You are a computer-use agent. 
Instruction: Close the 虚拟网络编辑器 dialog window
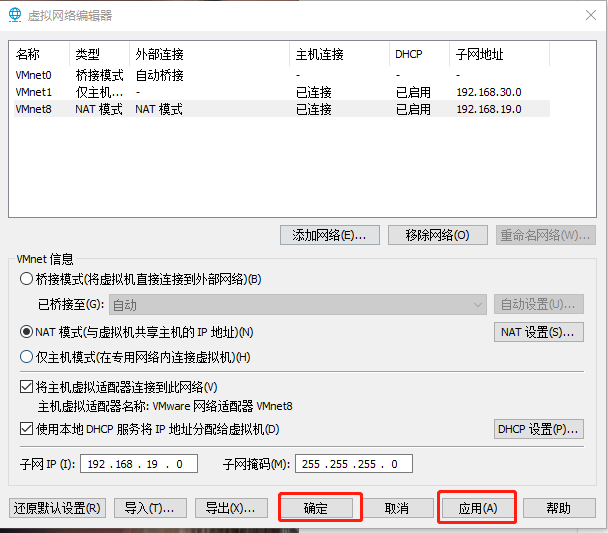587,15
